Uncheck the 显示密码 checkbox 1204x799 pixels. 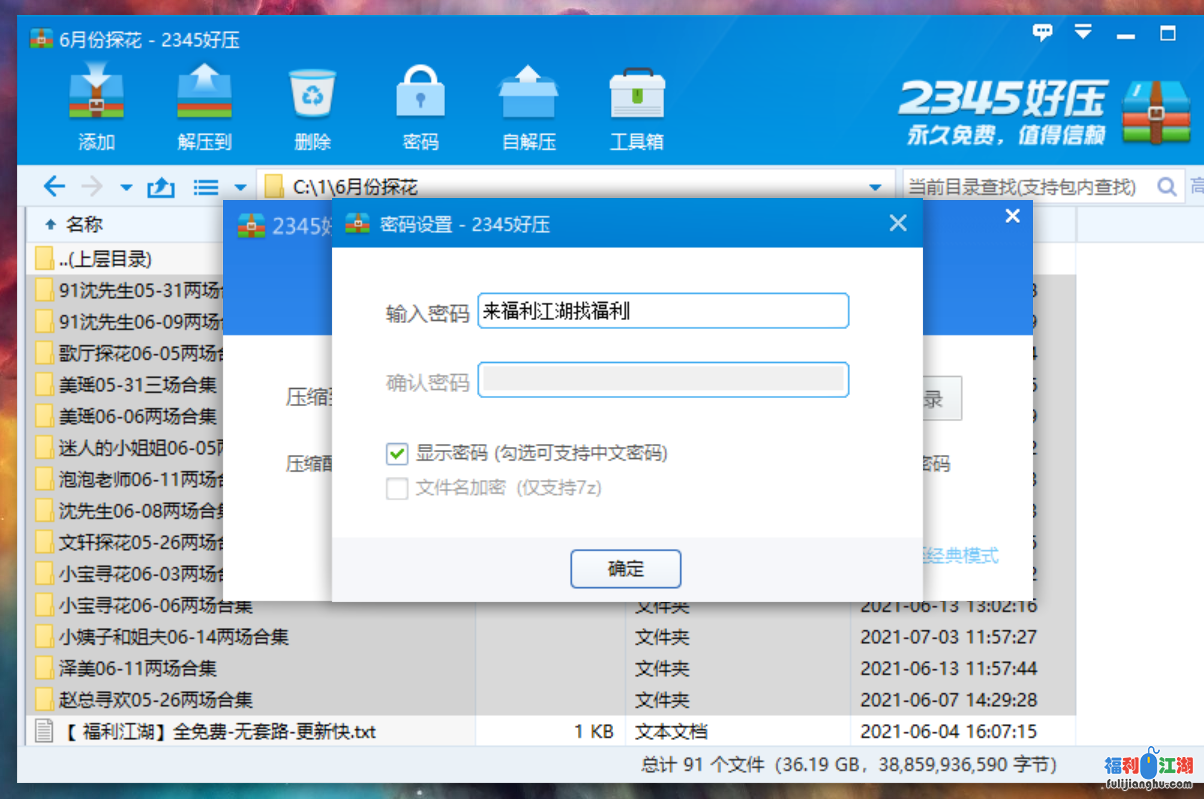[x=397, y=454]
